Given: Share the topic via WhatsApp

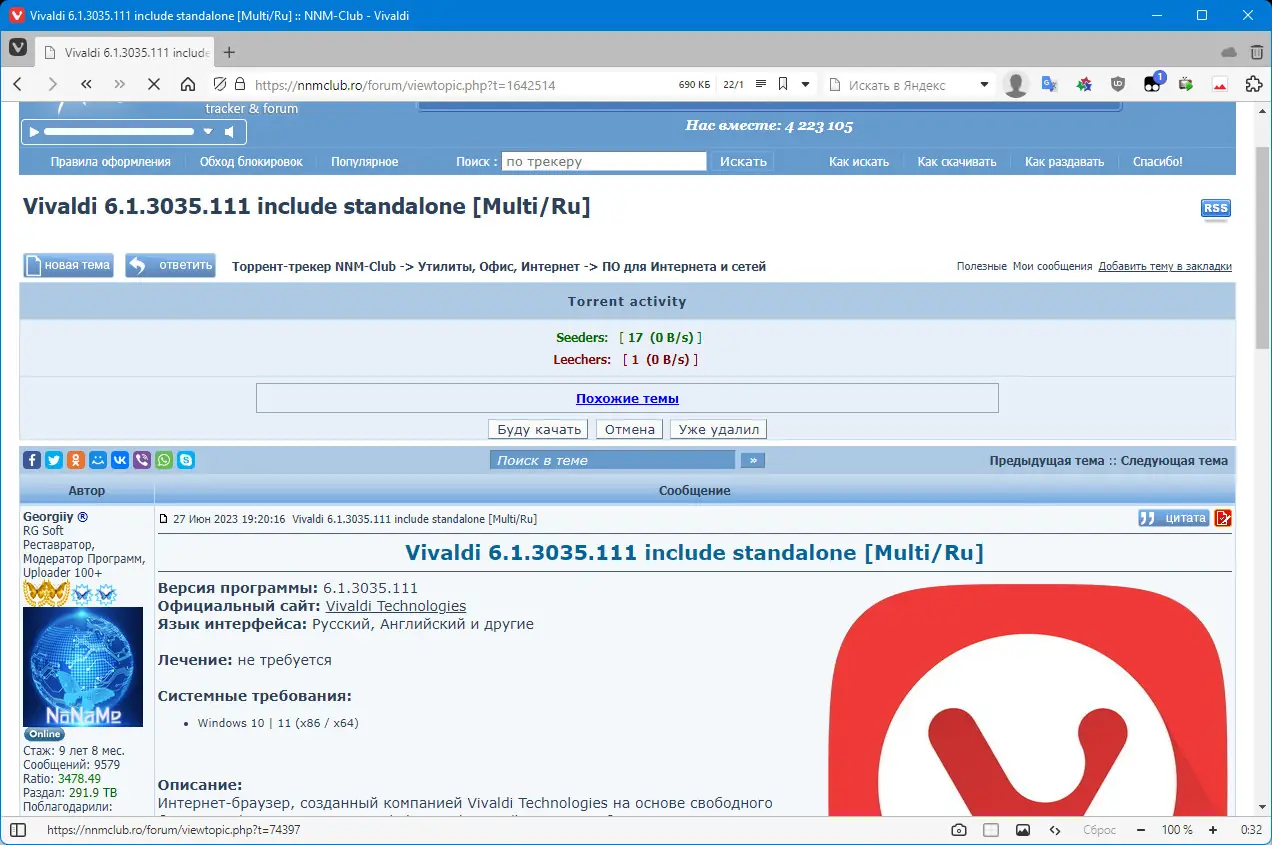Looking at the screenshot, I should point(164,460).
